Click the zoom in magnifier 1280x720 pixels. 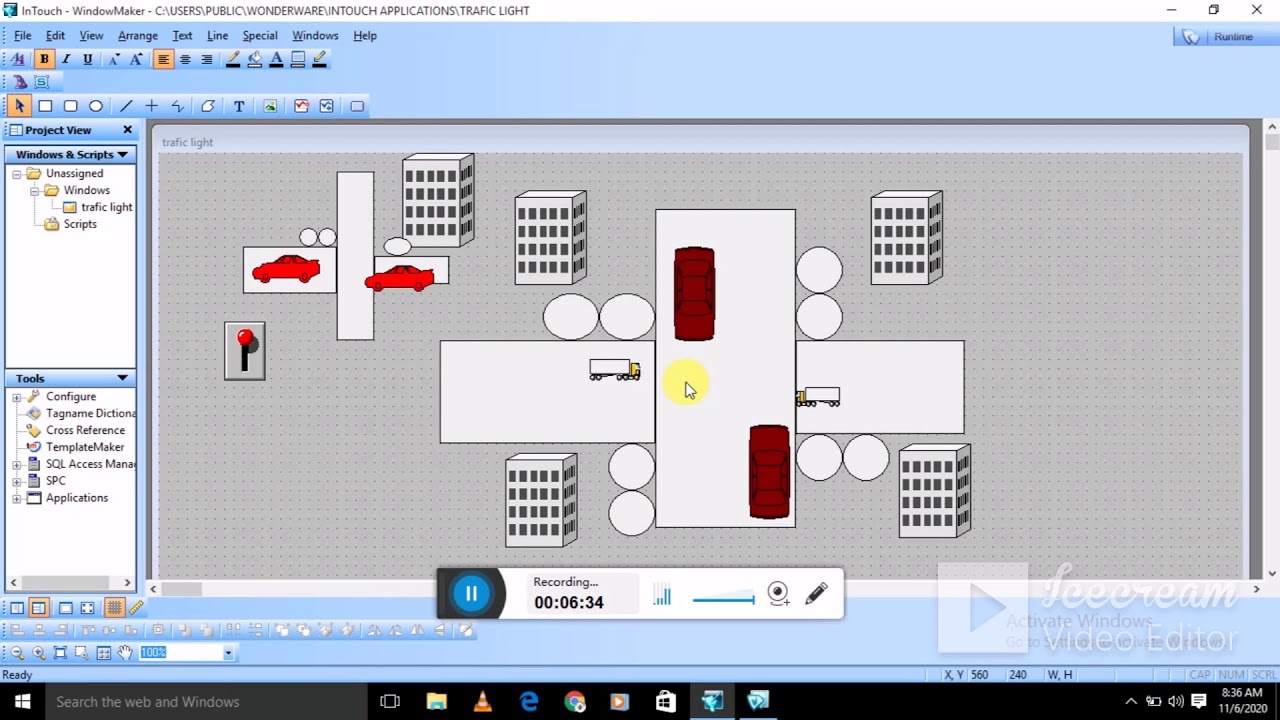click(38, 653)
